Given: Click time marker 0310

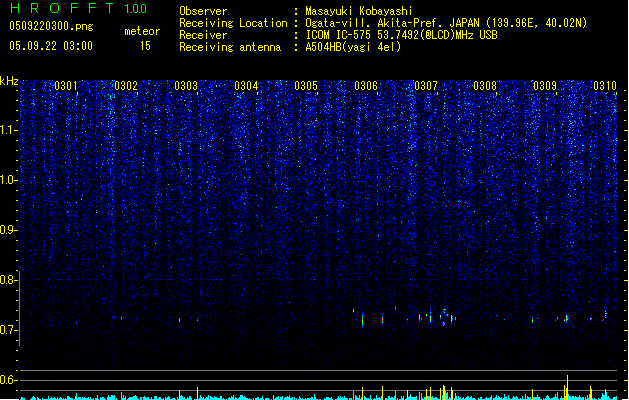Looking at the screenshot, I should 605,86.
